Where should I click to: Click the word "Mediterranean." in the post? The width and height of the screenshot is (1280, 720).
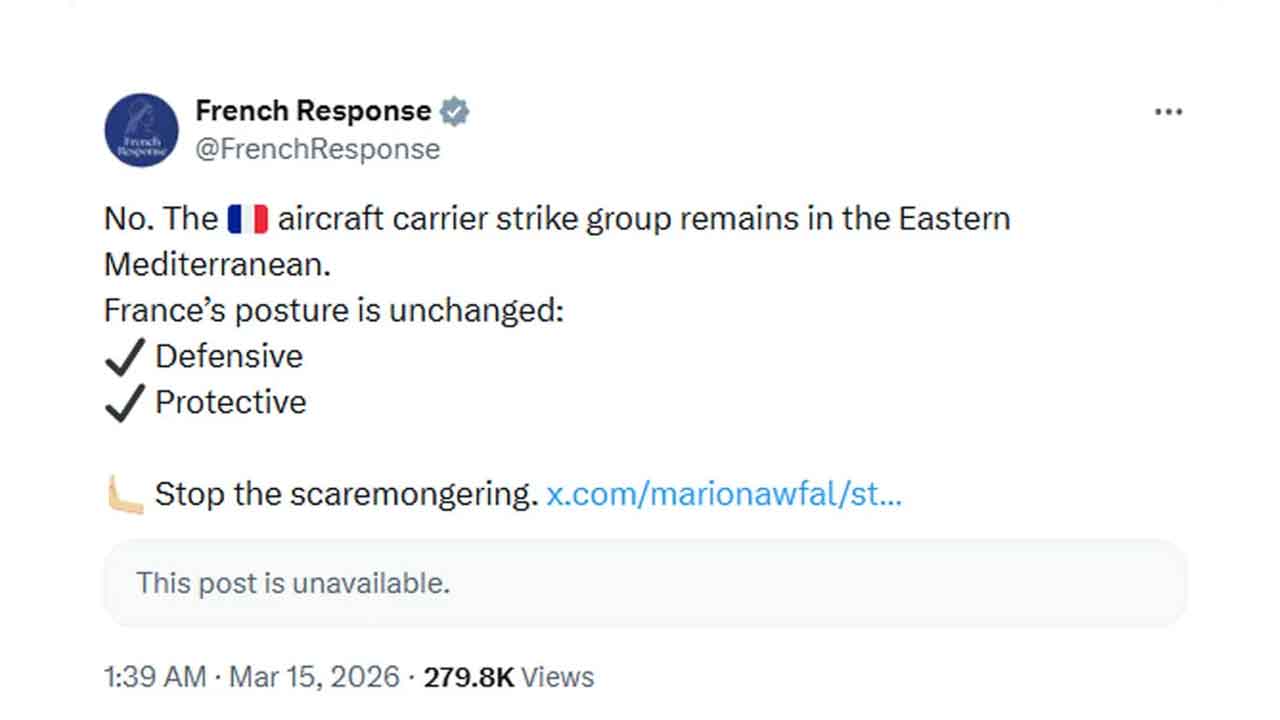coord(217,264)
